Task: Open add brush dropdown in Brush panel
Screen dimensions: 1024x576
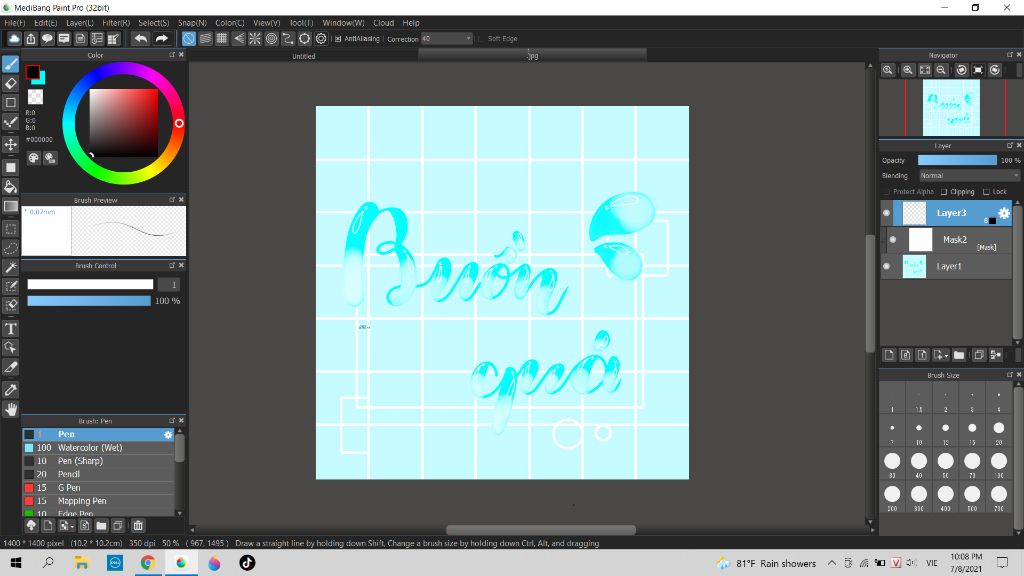Action: (65, 526)
